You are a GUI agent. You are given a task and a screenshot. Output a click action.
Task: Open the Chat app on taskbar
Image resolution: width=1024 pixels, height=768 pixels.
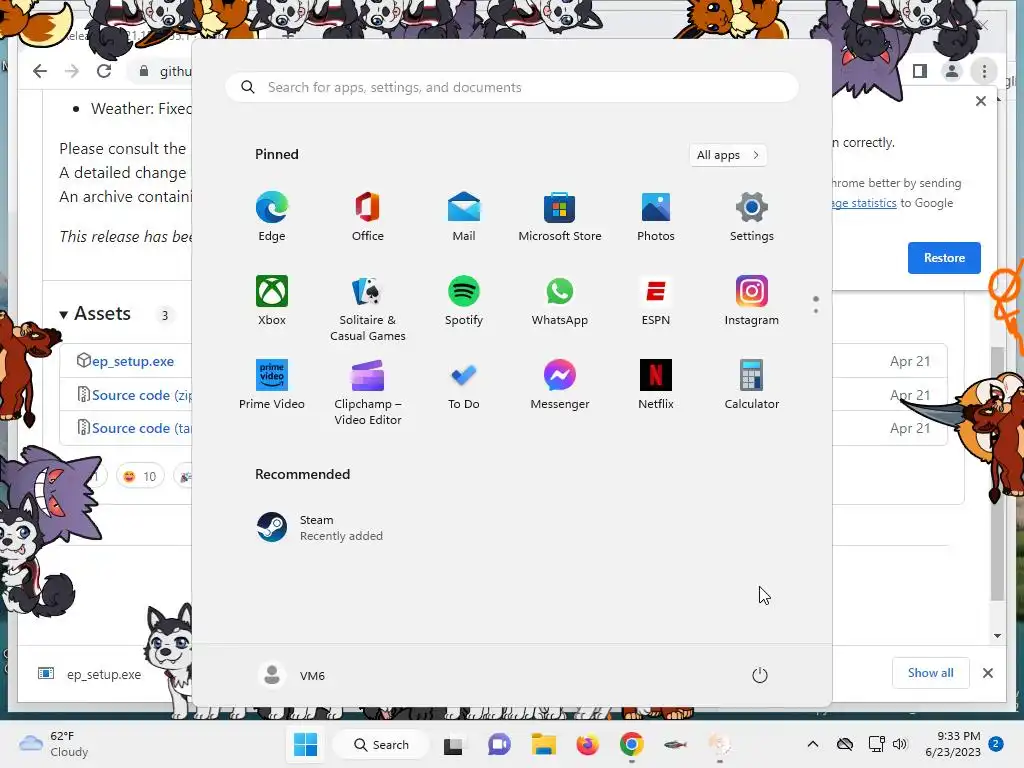coord(499,744)
